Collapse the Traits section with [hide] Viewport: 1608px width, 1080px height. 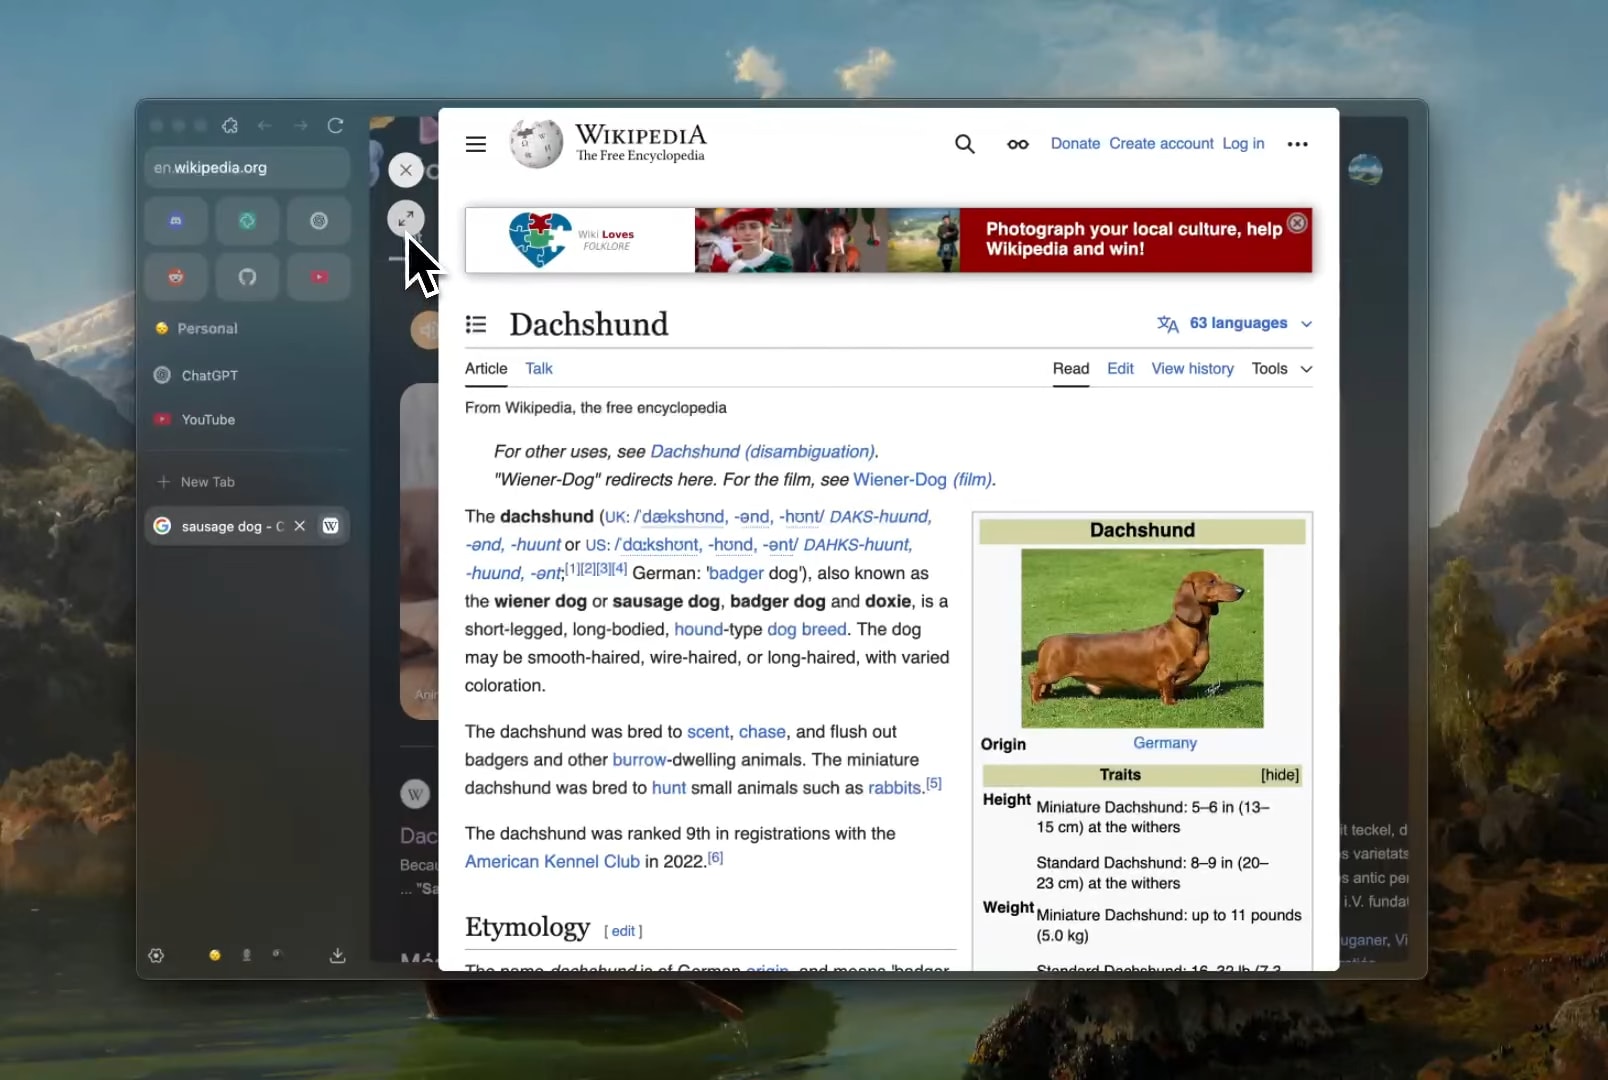coord(1279,775)
